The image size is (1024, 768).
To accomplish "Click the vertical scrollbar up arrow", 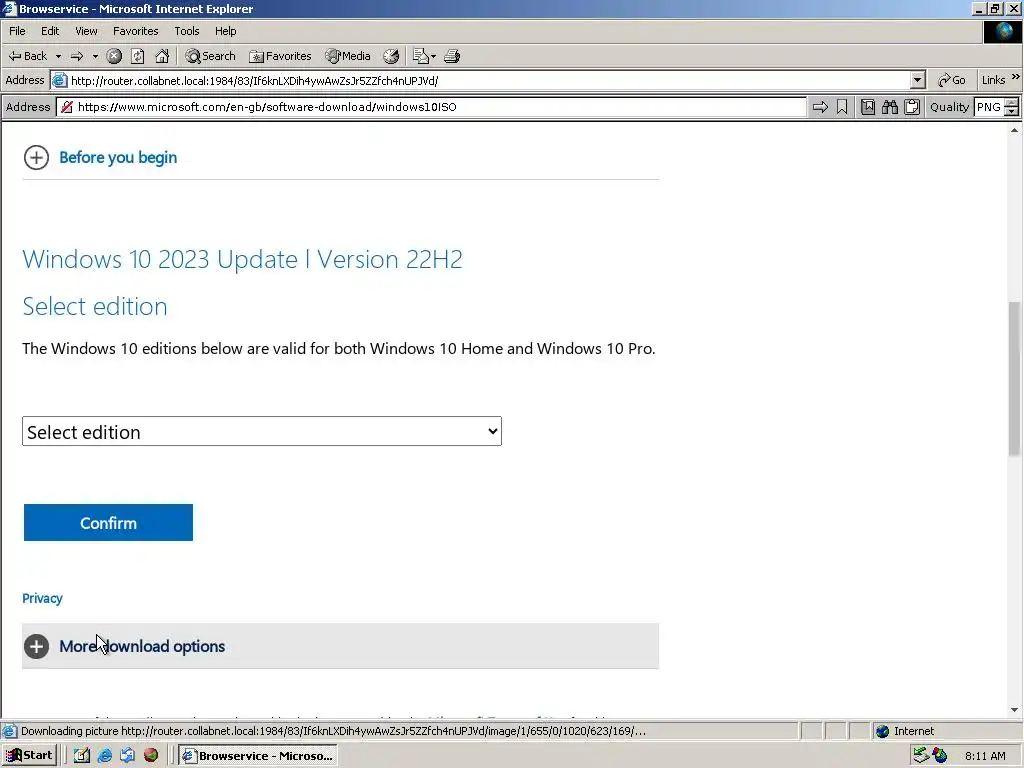I will click(1014, 130).
